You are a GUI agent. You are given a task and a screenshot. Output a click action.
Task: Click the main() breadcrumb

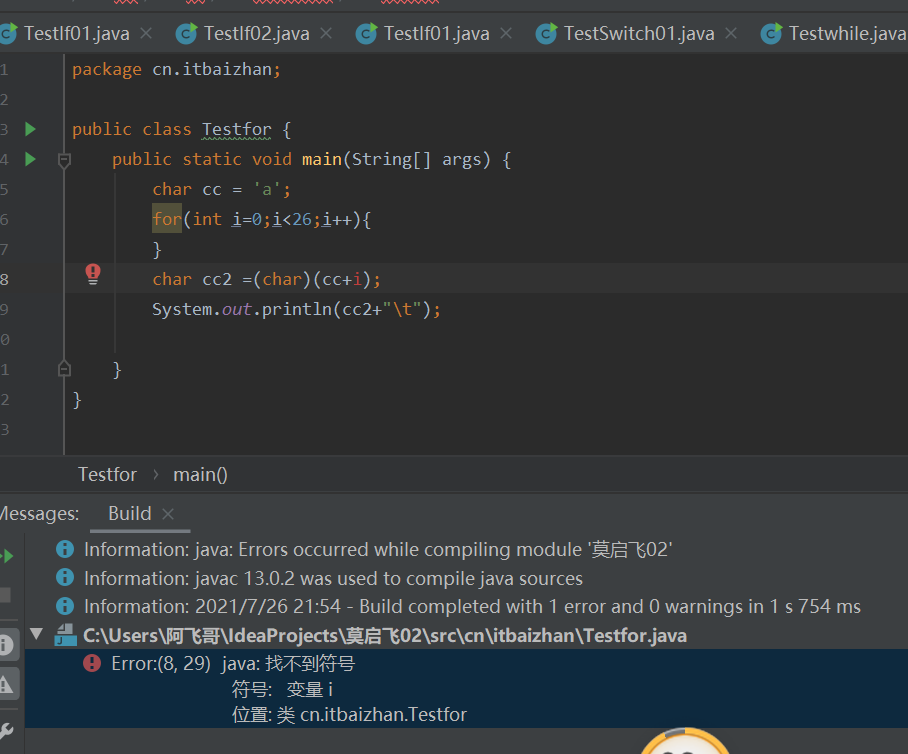[x=200, y=475]
